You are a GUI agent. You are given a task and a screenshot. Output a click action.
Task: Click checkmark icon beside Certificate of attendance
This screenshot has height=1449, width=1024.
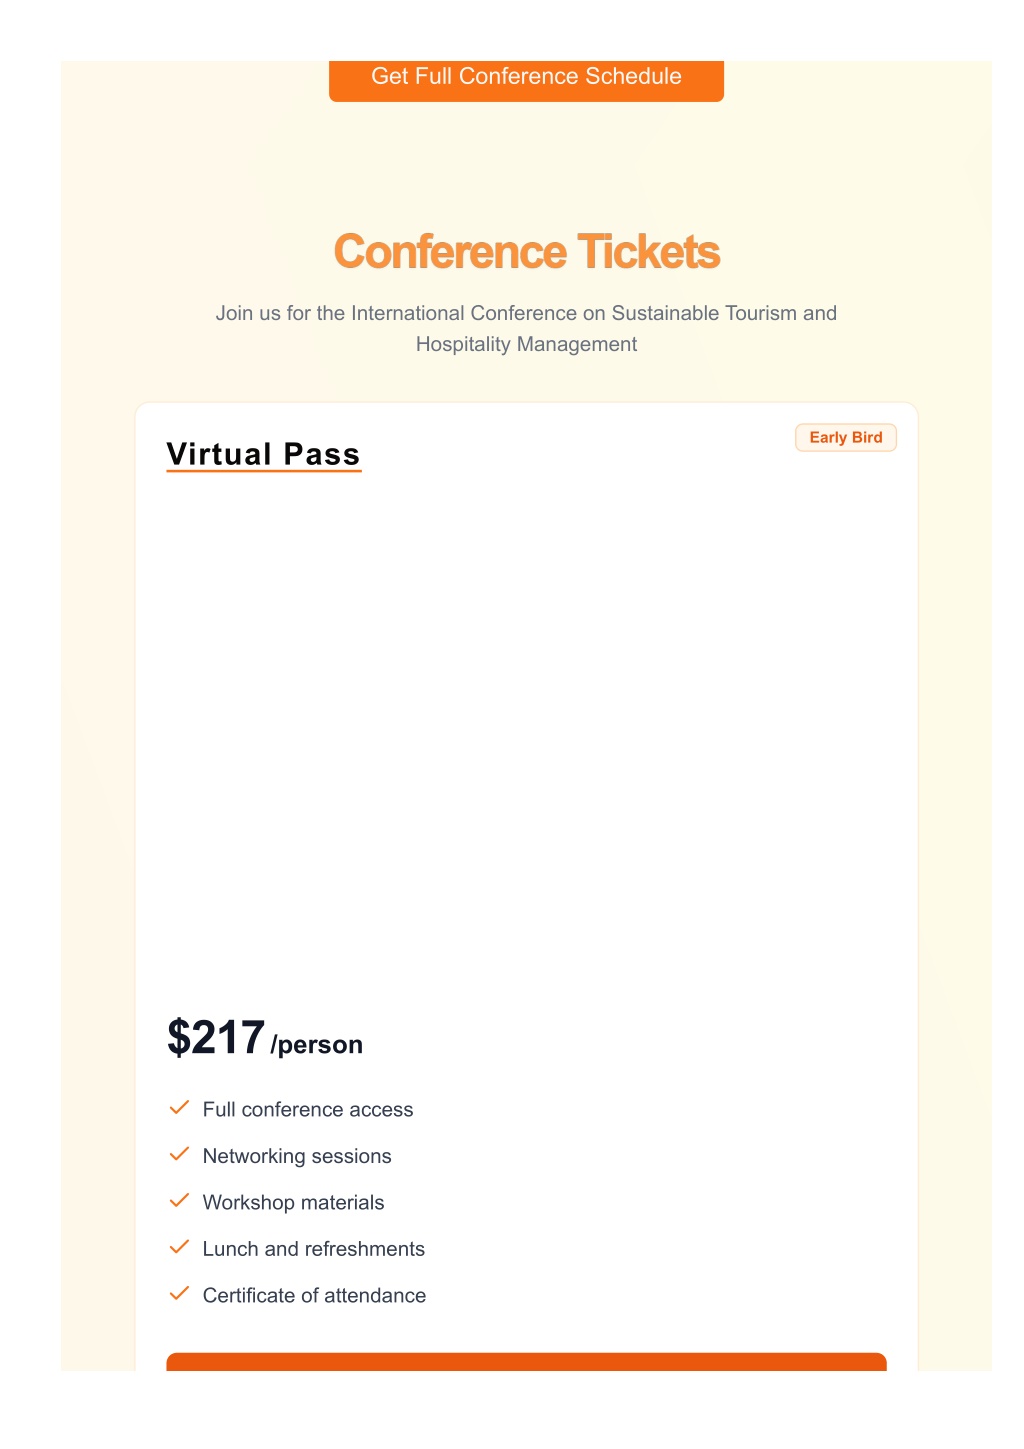tap(180, 1294)
